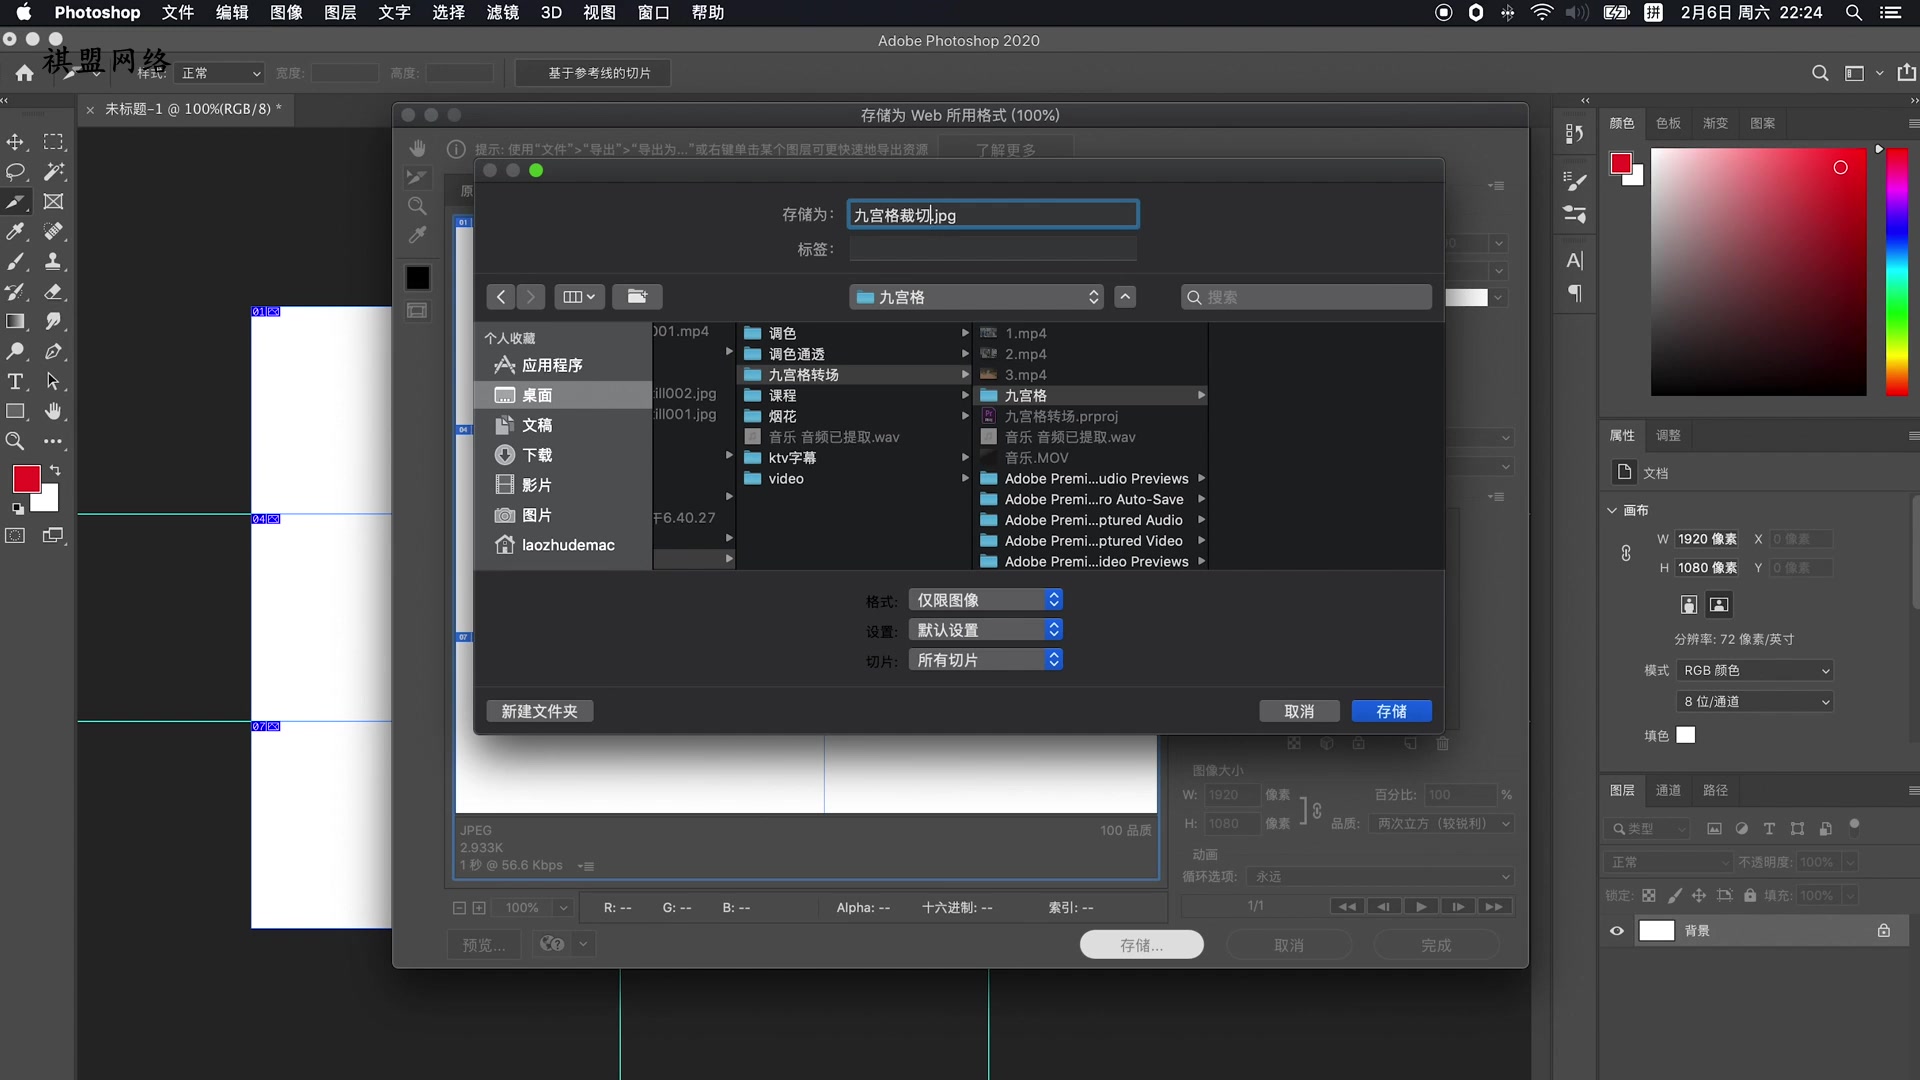Select the Zoom tool in main toolbar
The image size is (1920, 1080).
16,441
